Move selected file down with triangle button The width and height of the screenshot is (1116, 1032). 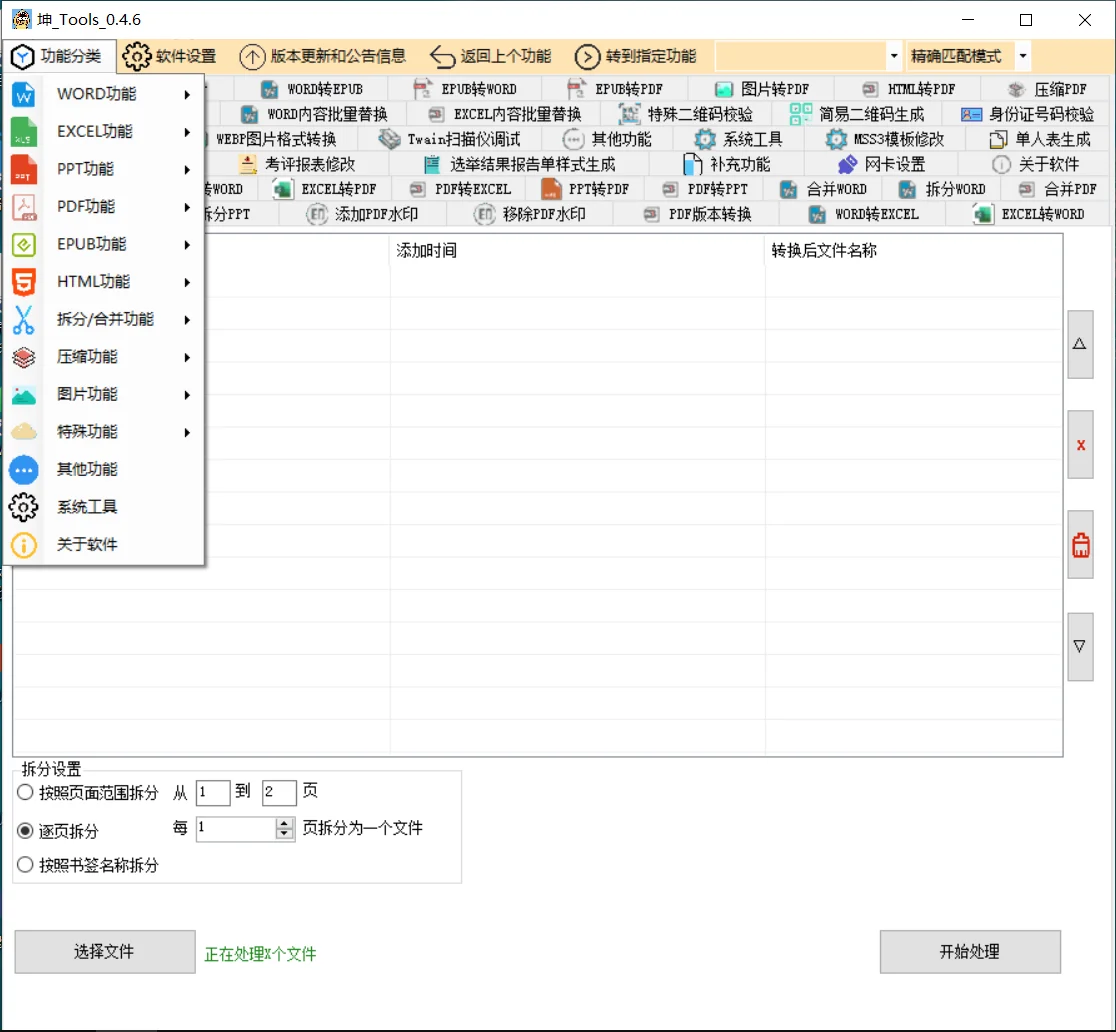[x=1080, y=647]
